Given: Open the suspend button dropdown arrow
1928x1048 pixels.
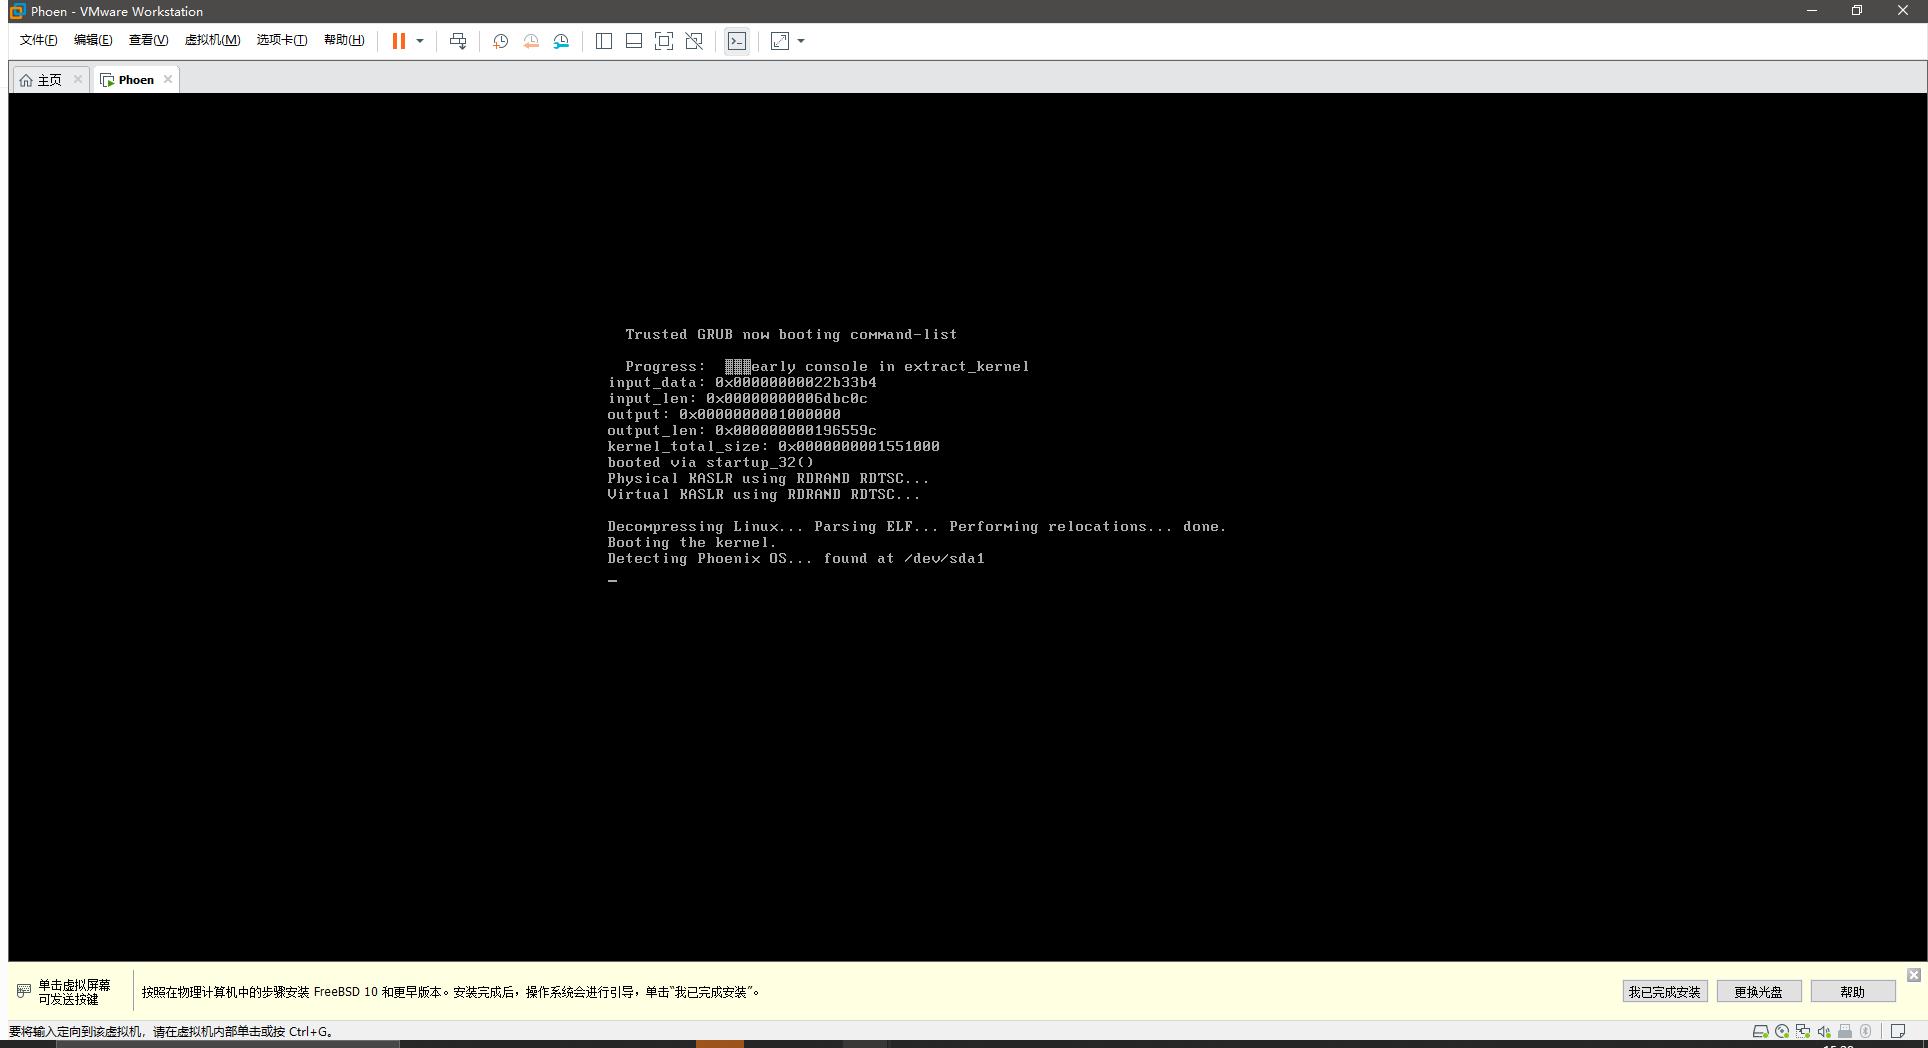Looking at the screenshot, I should 420,41.
